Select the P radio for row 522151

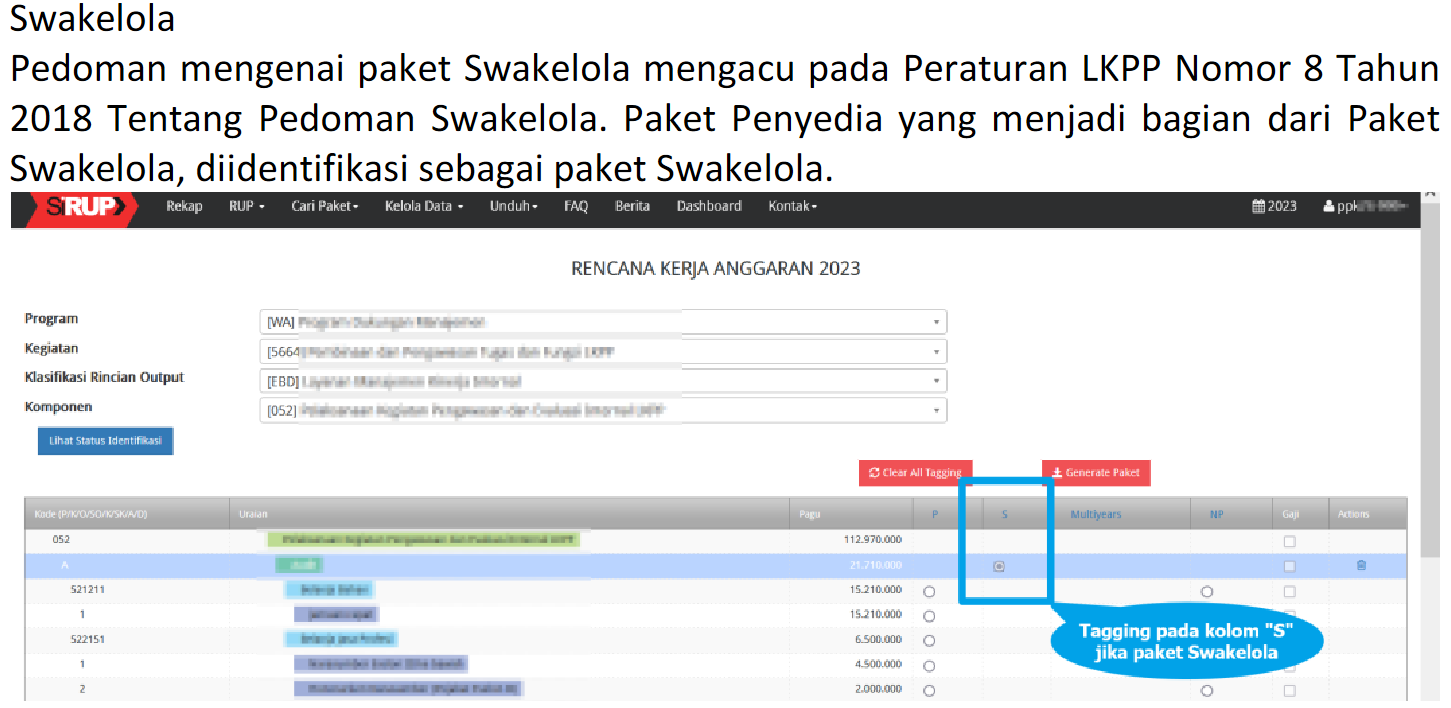pos(929,640)
